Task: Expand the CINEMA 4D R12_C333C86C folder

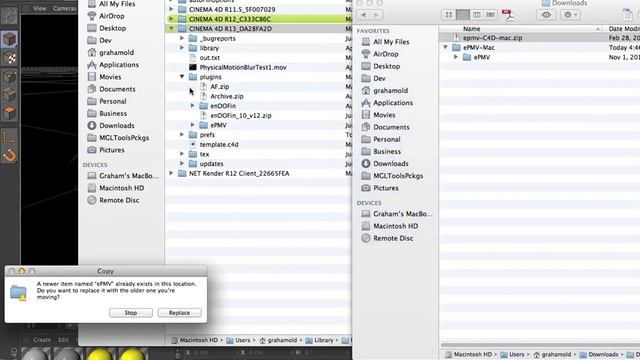Action: tap(171, 19)
